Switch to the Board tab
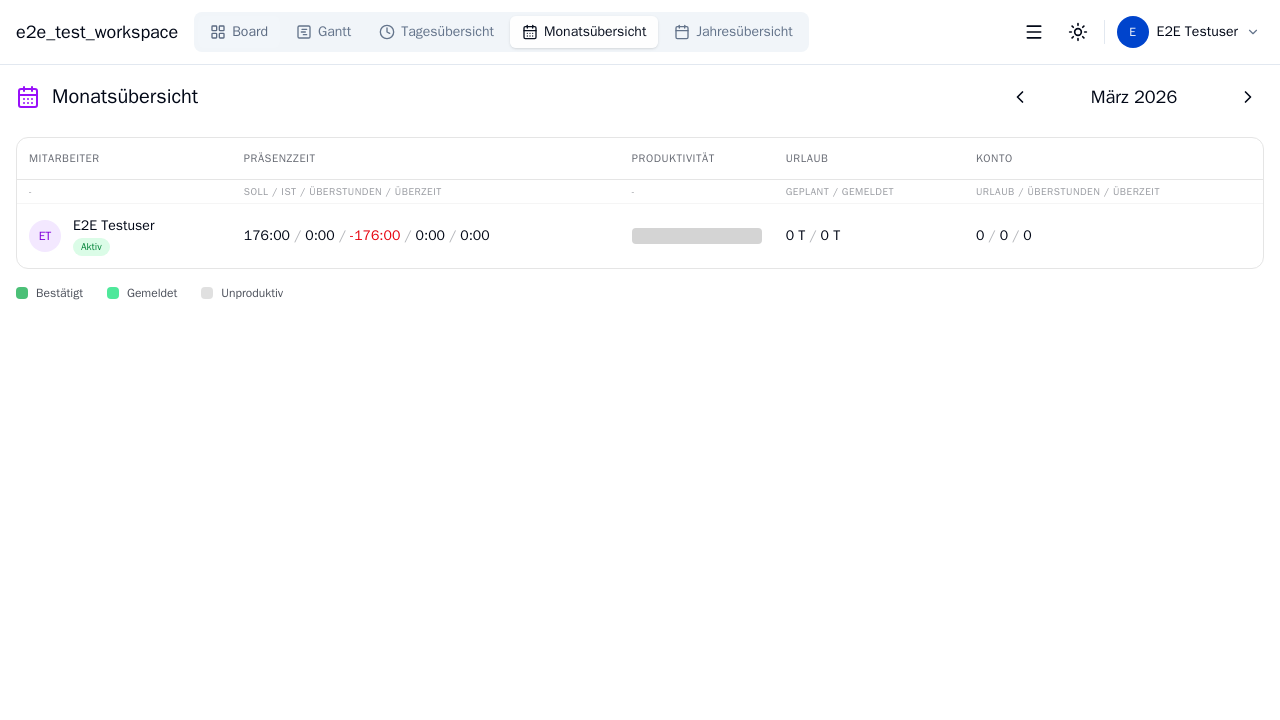Screen dimensions: 1280x720 239,32
